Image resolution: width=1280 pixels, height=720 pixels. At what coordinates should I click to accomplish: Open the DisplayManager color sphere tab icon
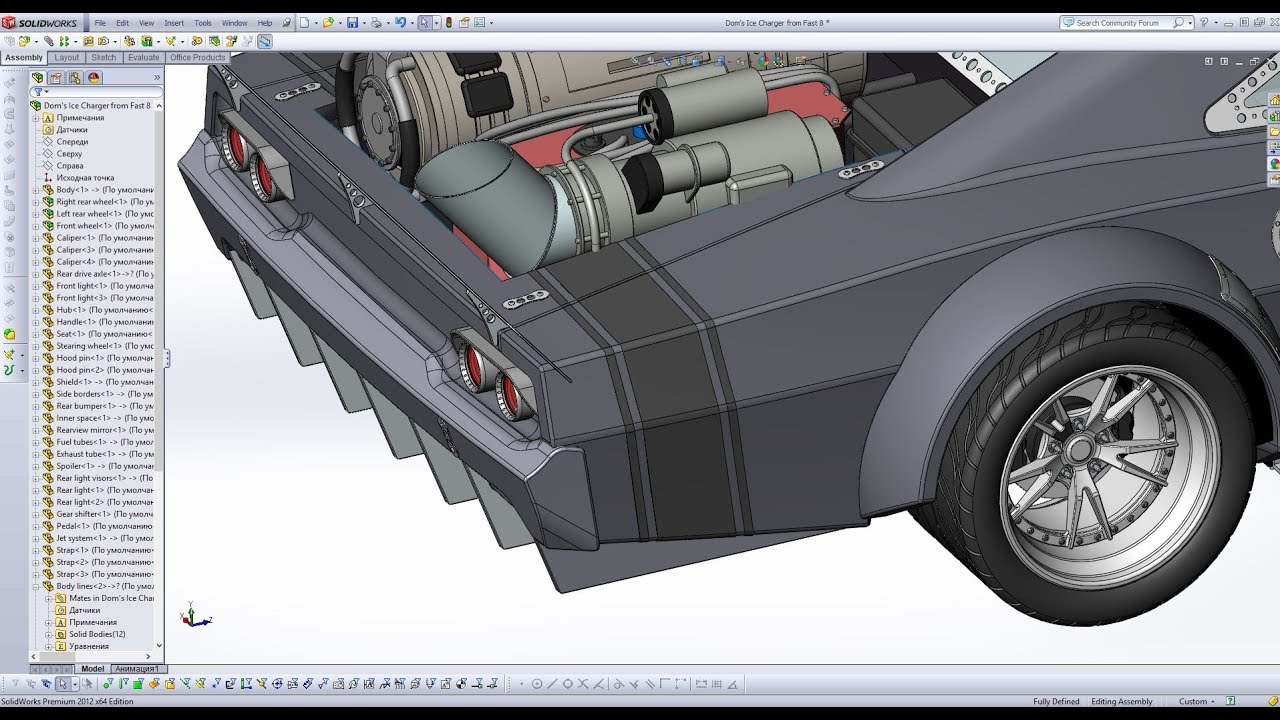pyautogui.click(x=95, y=77)
